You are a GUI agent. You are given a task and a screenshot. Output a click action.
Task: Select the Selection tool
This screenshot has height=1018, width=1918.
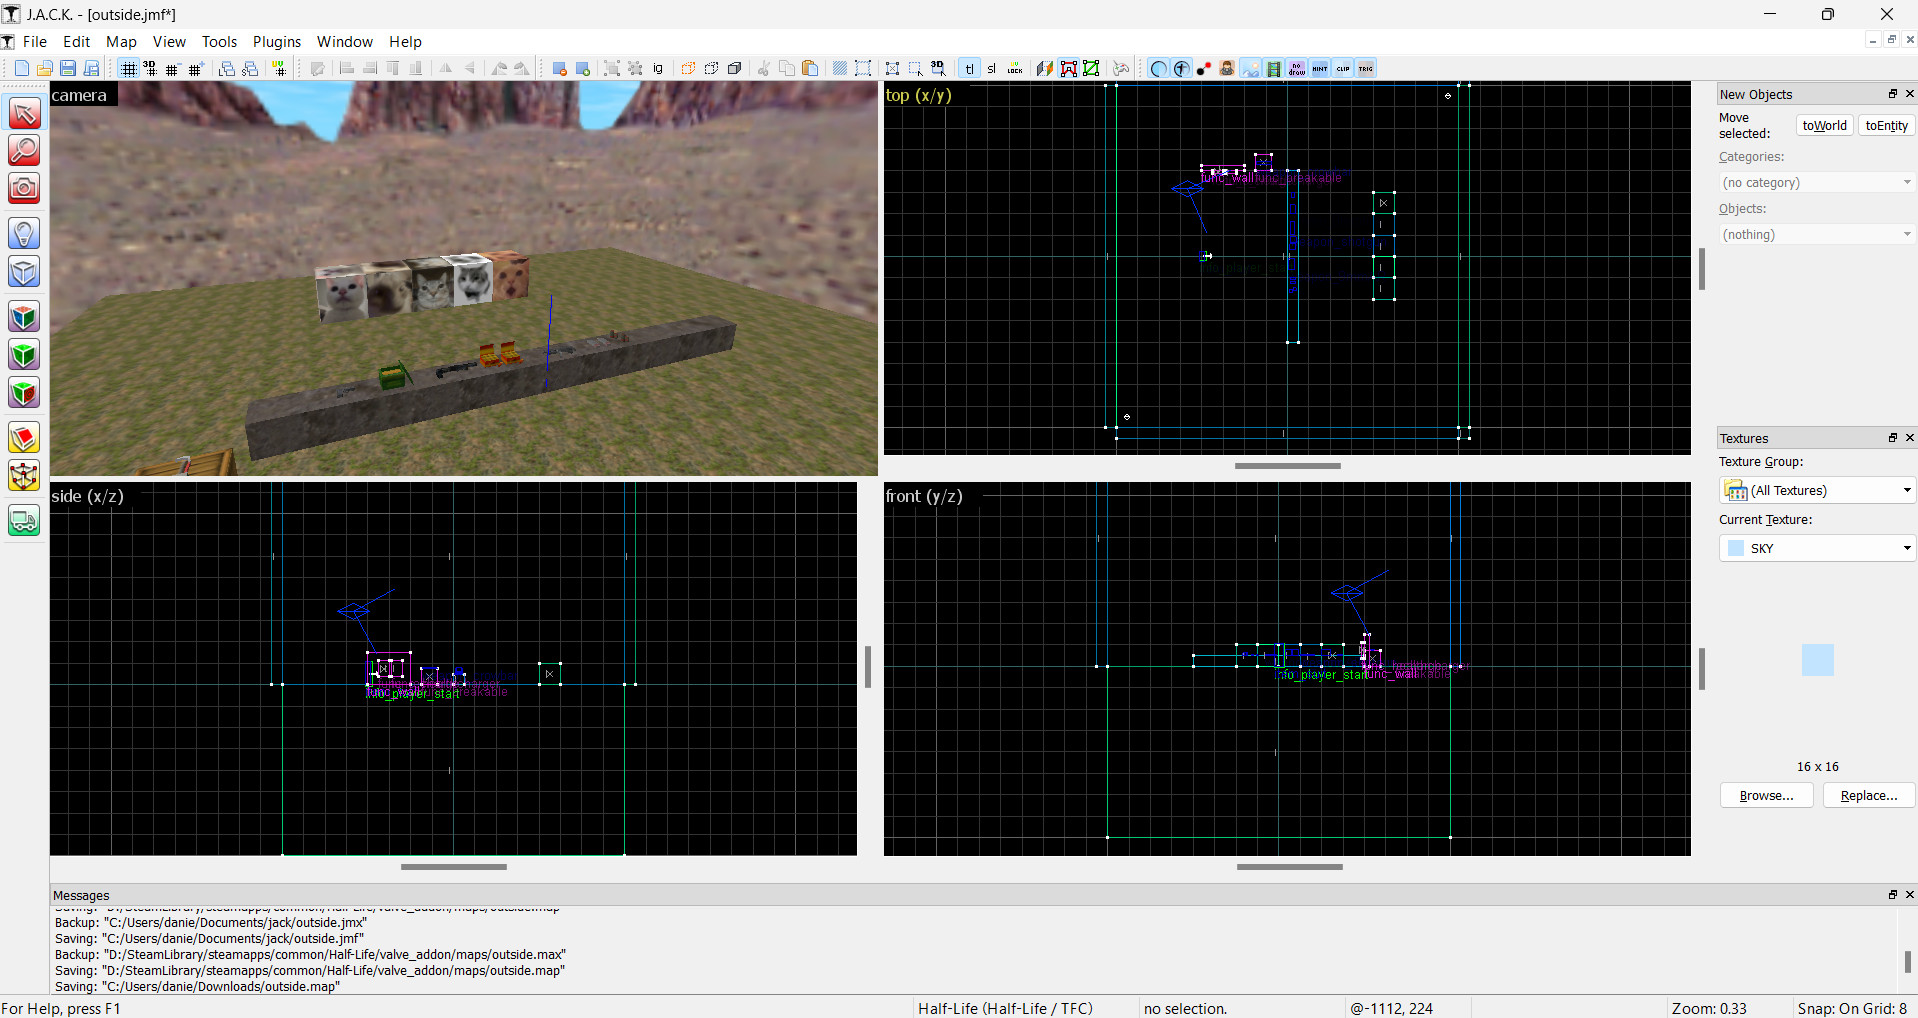pos(23,113)
